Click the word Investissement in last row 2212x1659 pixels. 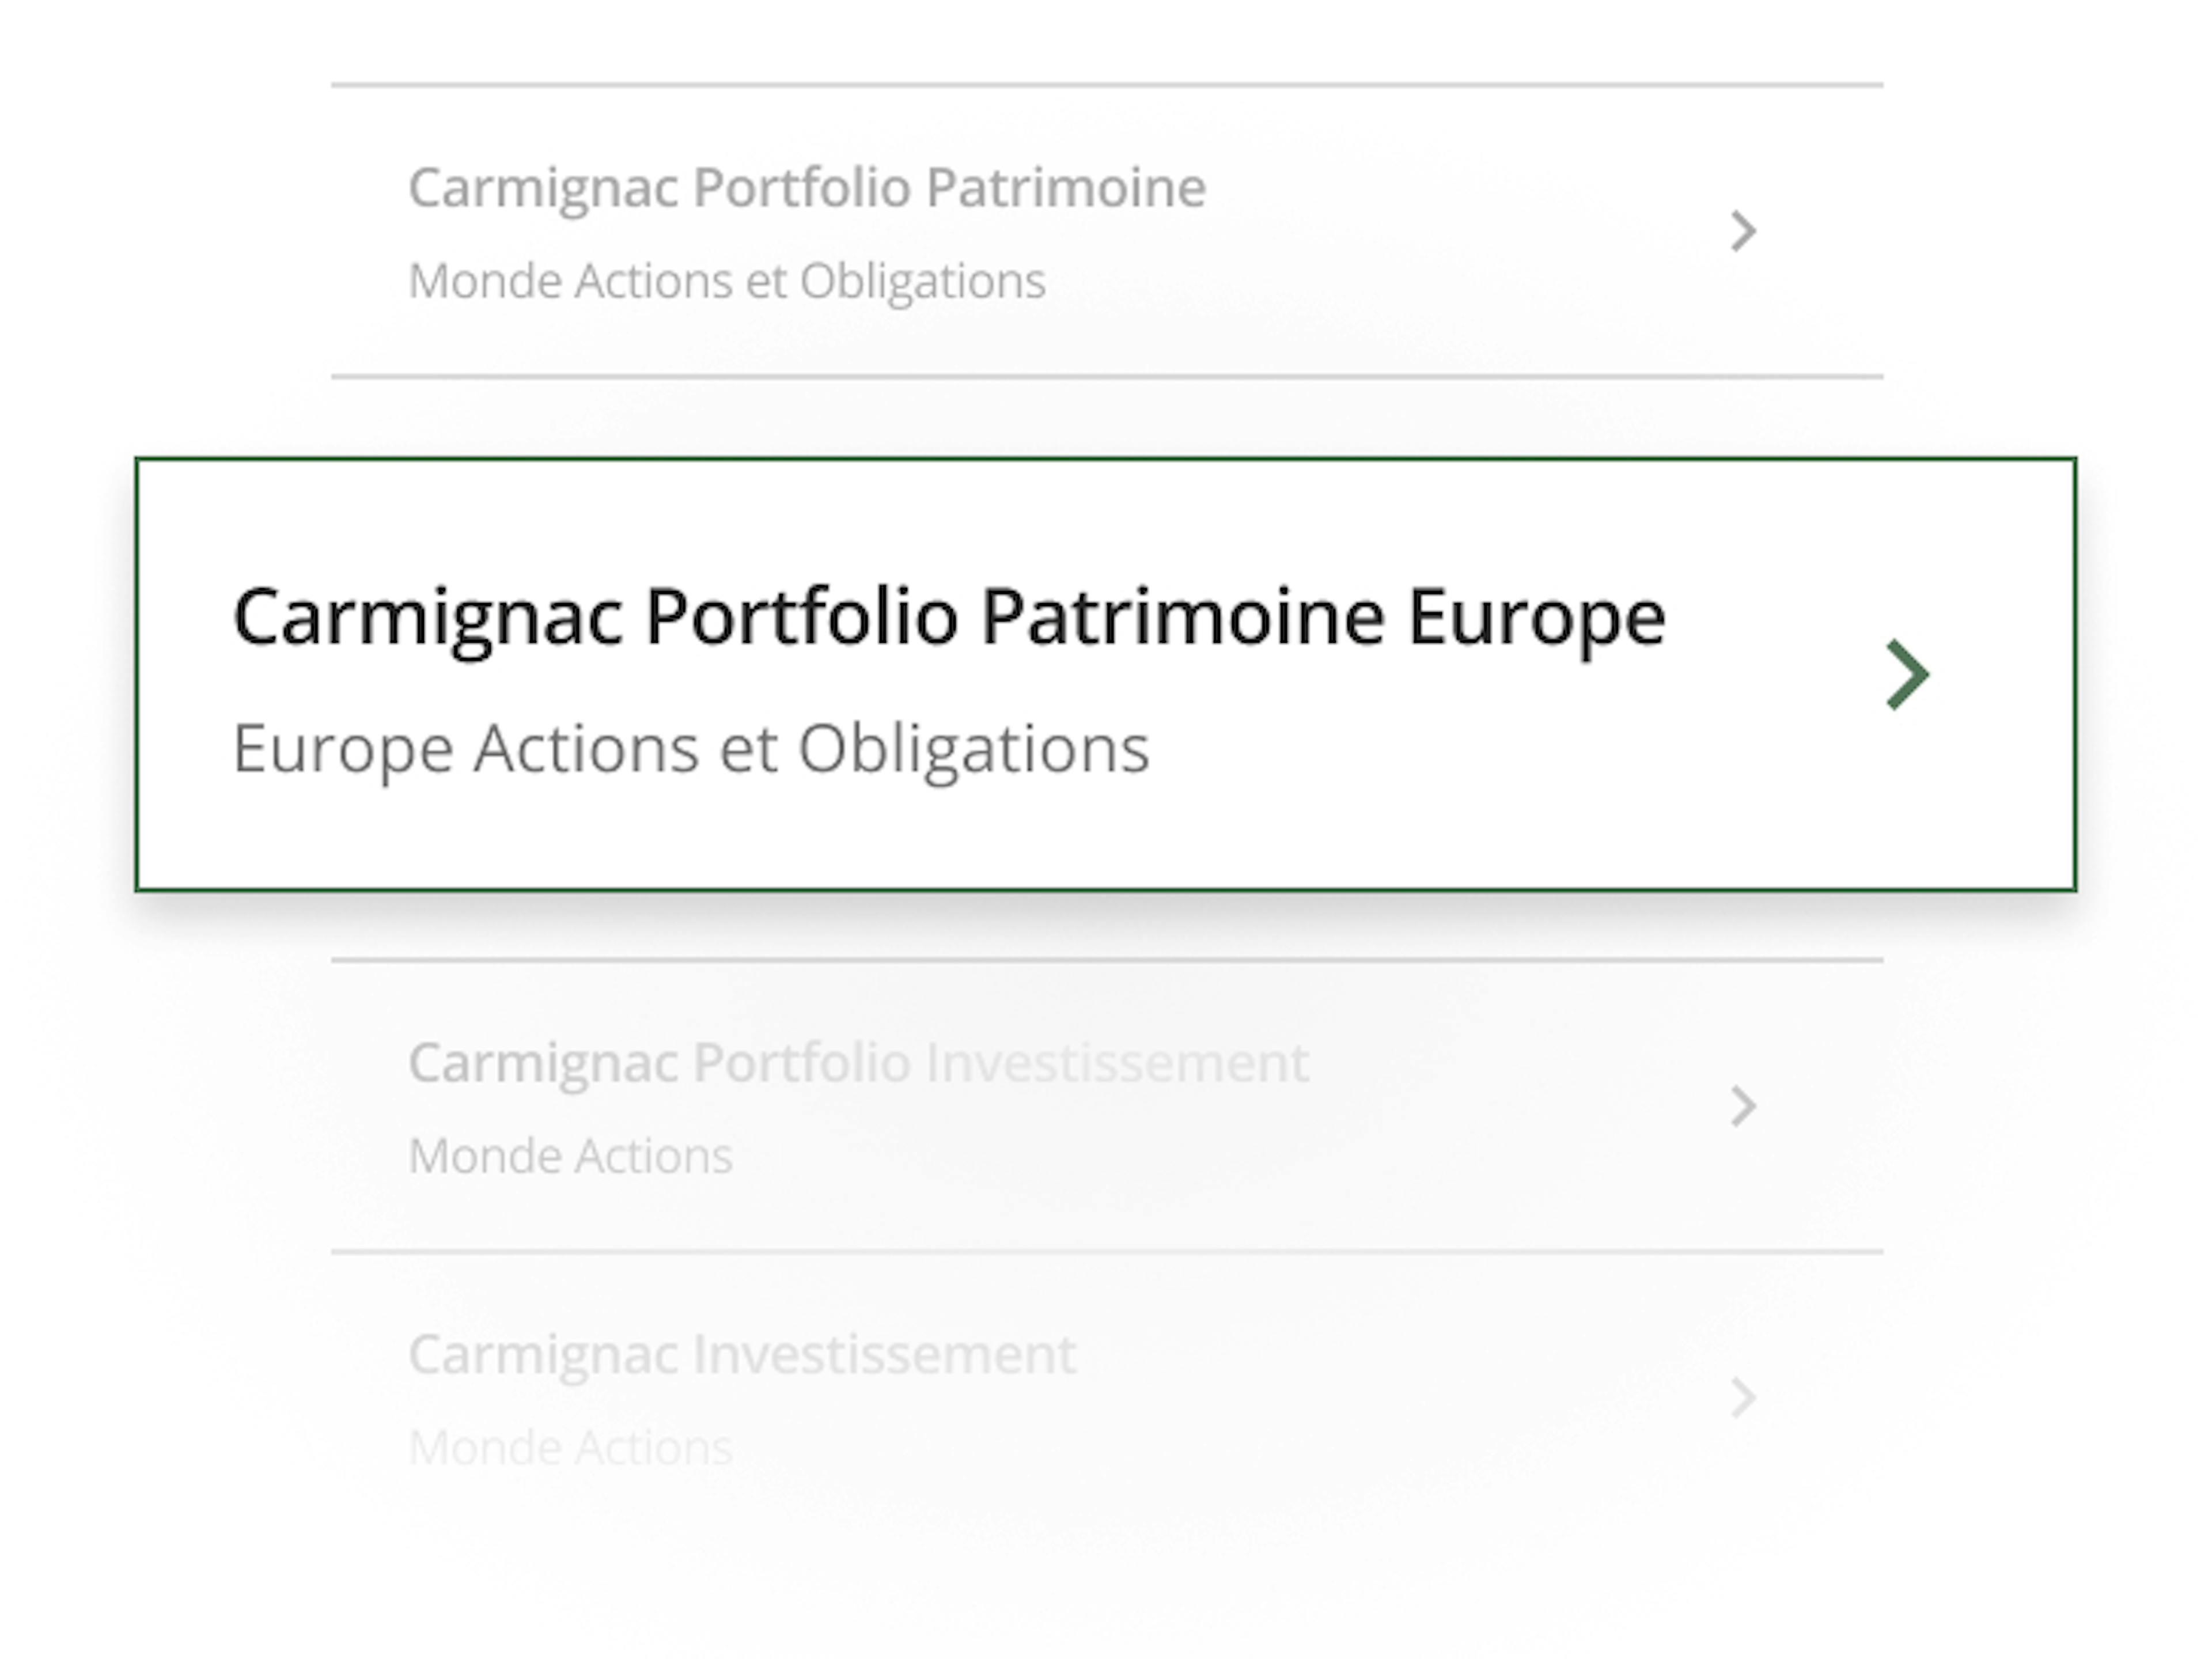tap(884, 1355)
